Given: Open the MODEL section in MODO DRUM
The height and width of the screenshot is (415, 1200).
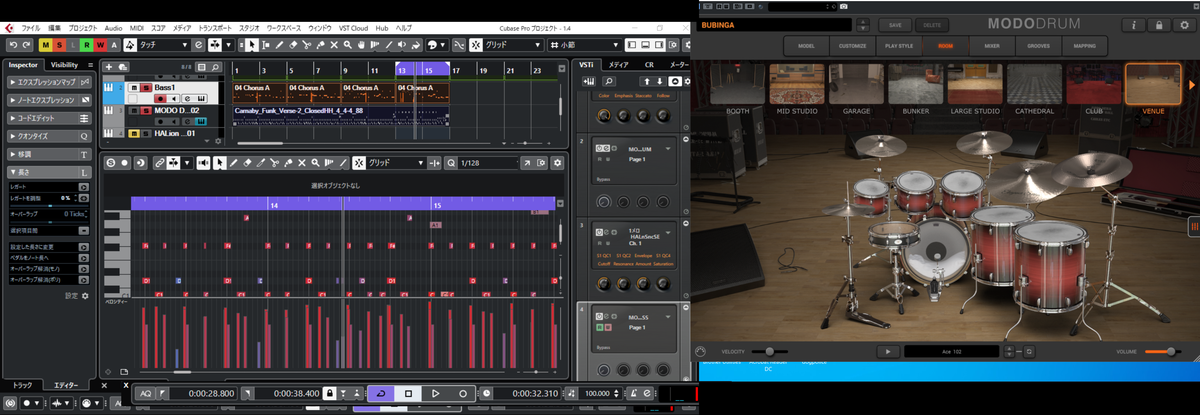Looking at the screenshot, I should coord(806,46).
